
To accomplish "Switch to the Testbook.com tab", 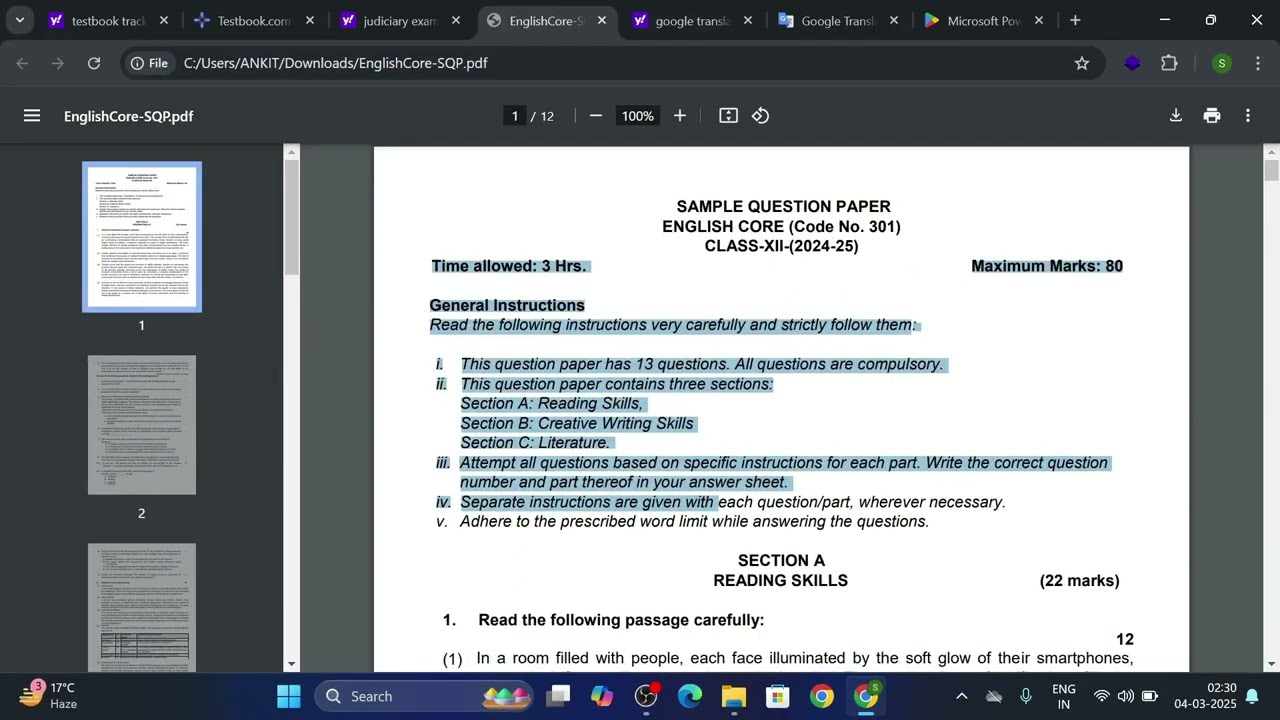I will coord(250,20).
